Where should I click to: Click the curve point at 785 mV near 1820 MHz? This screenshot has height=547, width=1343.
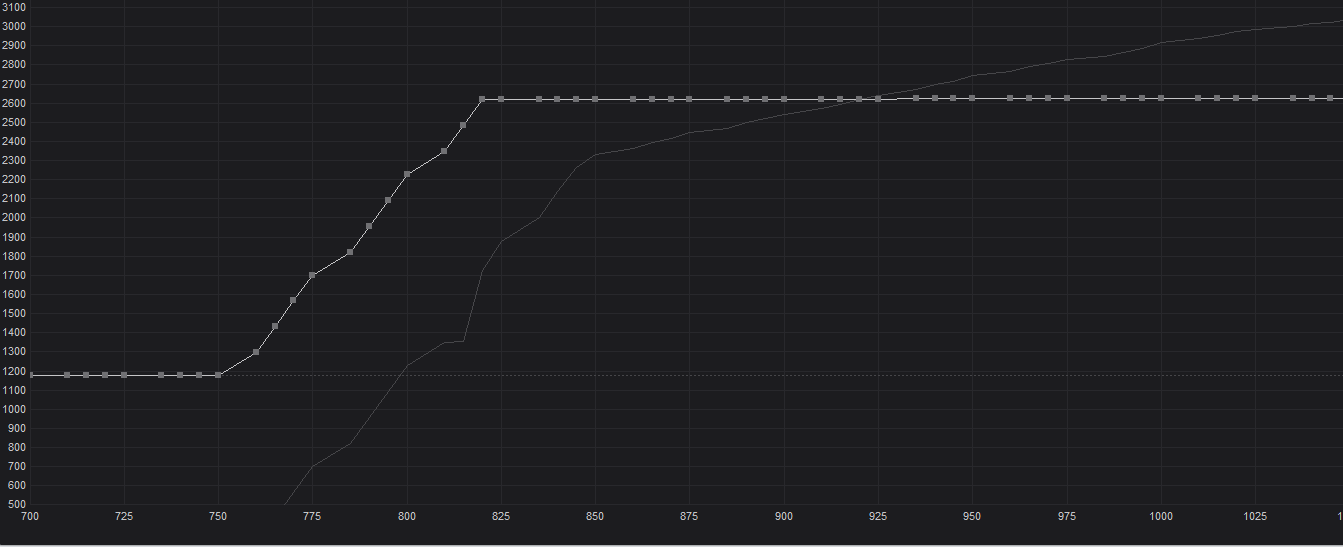350,252
